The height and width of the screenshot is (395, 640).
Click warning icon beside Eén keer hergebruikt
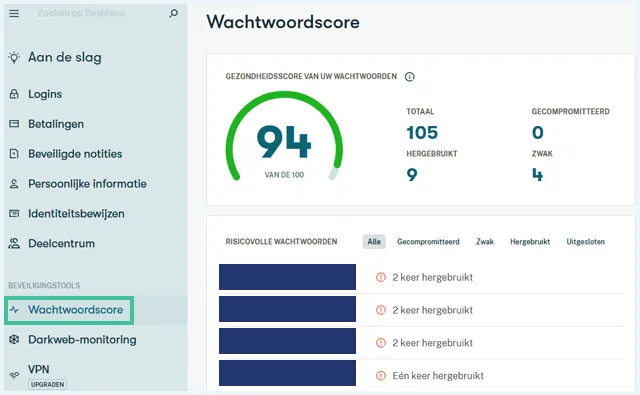tap(381, 375)
